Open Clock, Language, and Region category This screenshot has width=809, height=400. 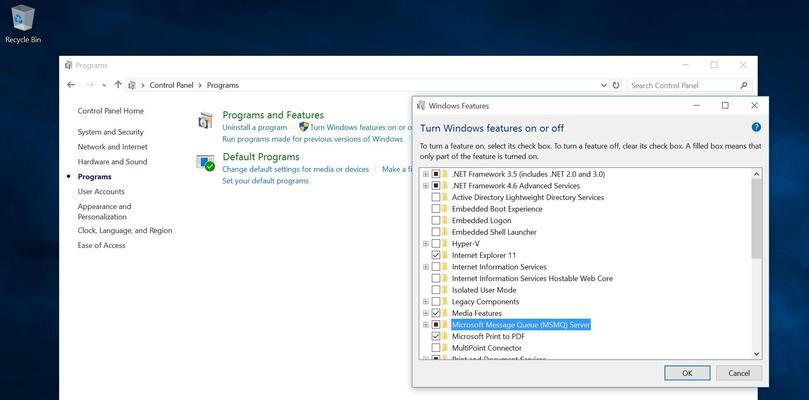[x=125, y=231]
